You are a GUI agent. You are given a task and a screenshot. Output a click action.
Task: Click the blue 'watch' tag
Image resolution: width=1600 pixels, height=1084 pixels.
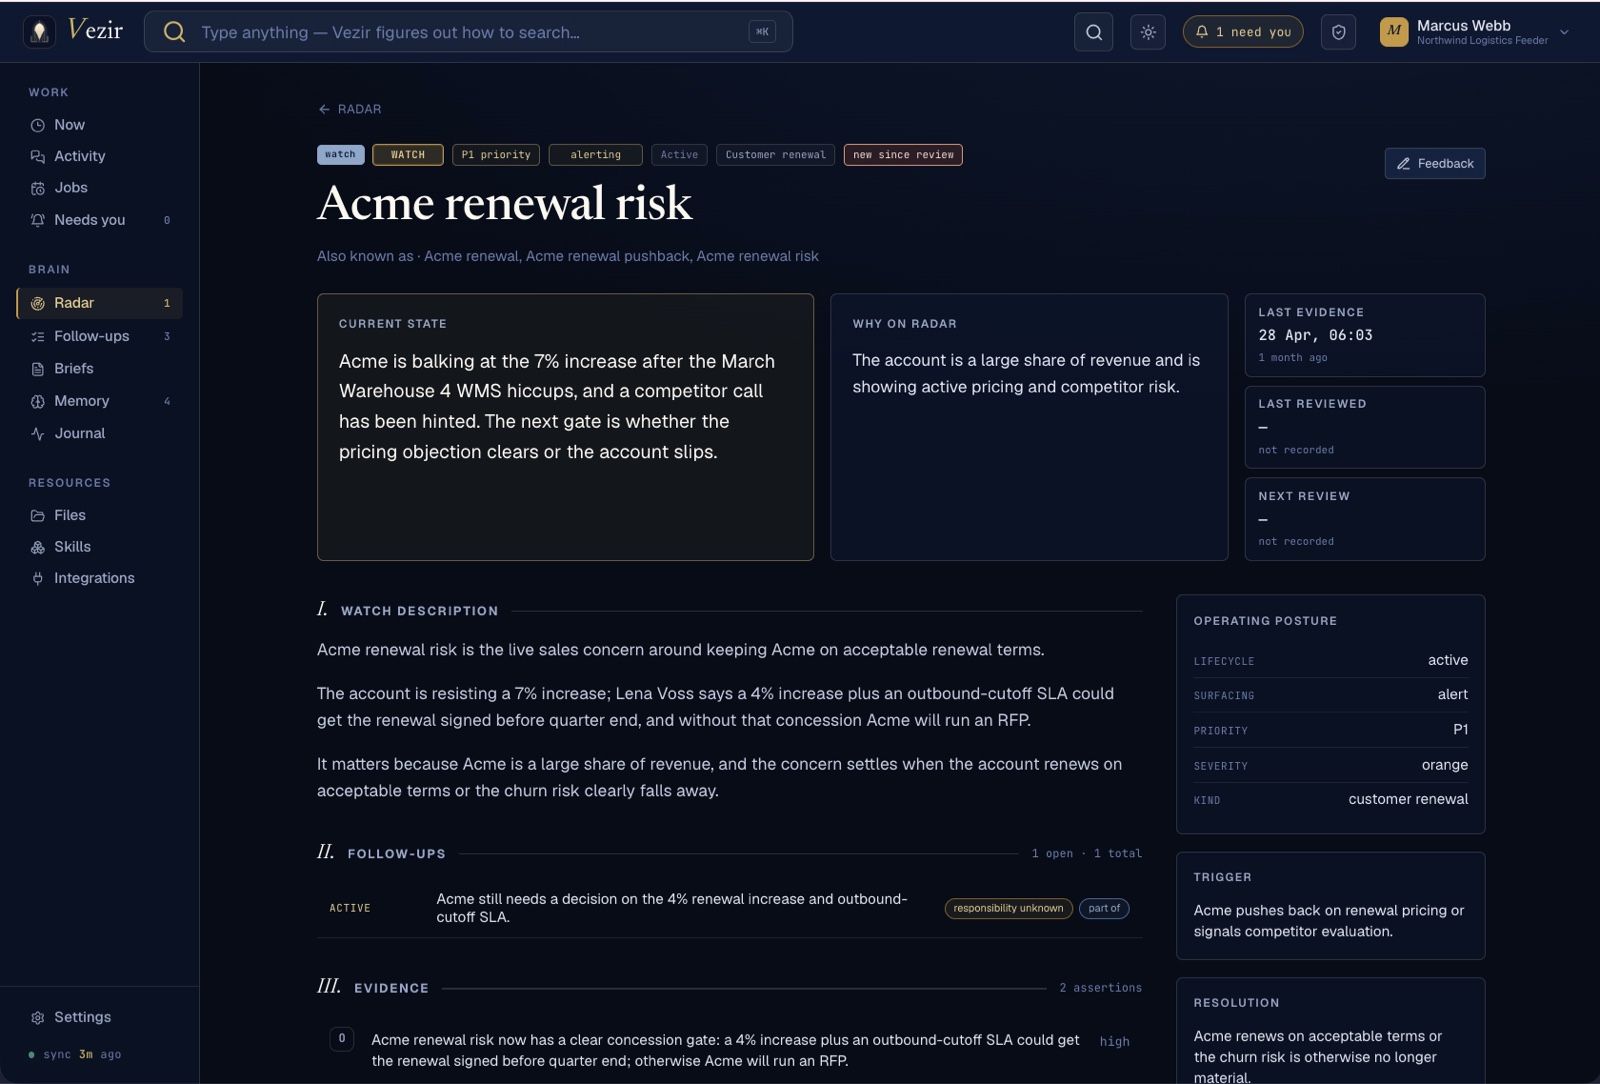(340, 155)
